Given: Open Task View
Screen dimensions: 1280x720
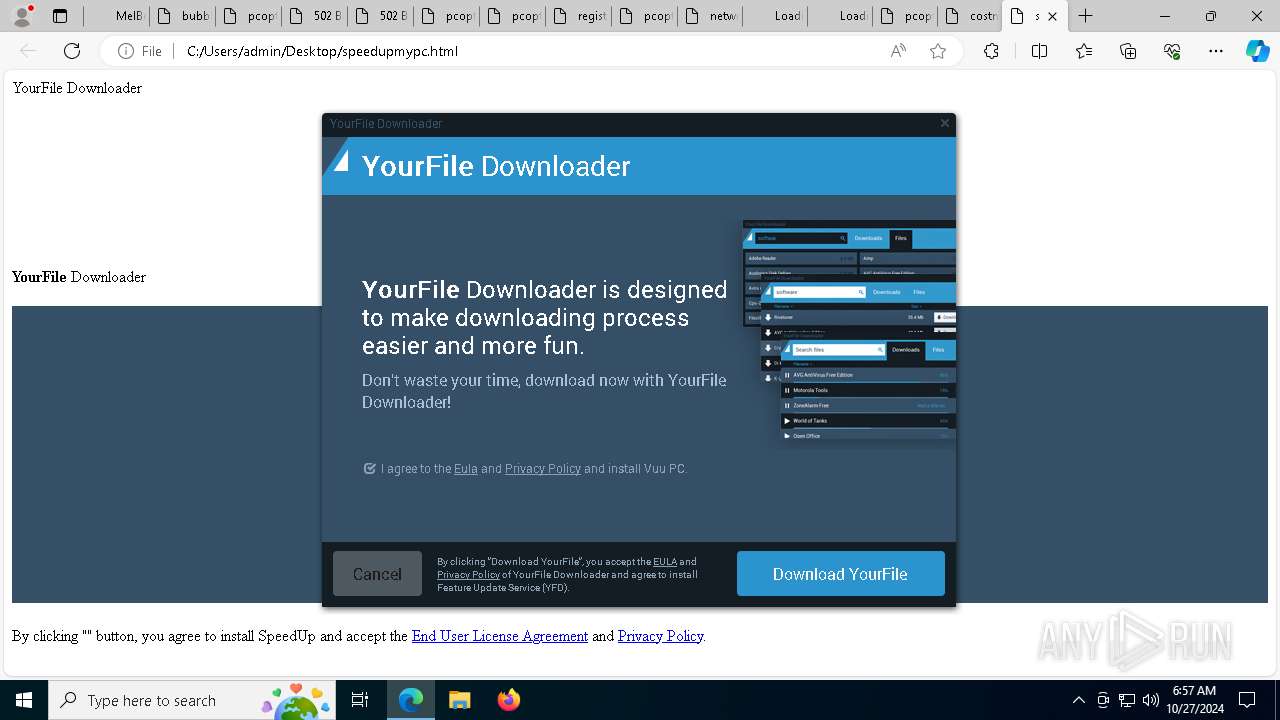Looking at the screenshot, I should click(x=360, y=700).
